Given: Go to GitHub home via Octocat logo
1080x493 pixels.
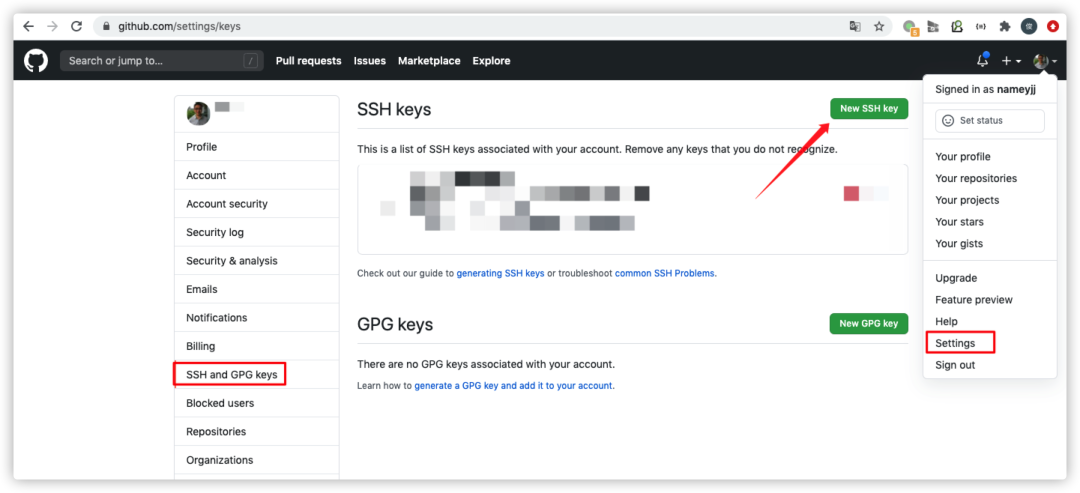Looking at the screenshot, I should (36, 61).
